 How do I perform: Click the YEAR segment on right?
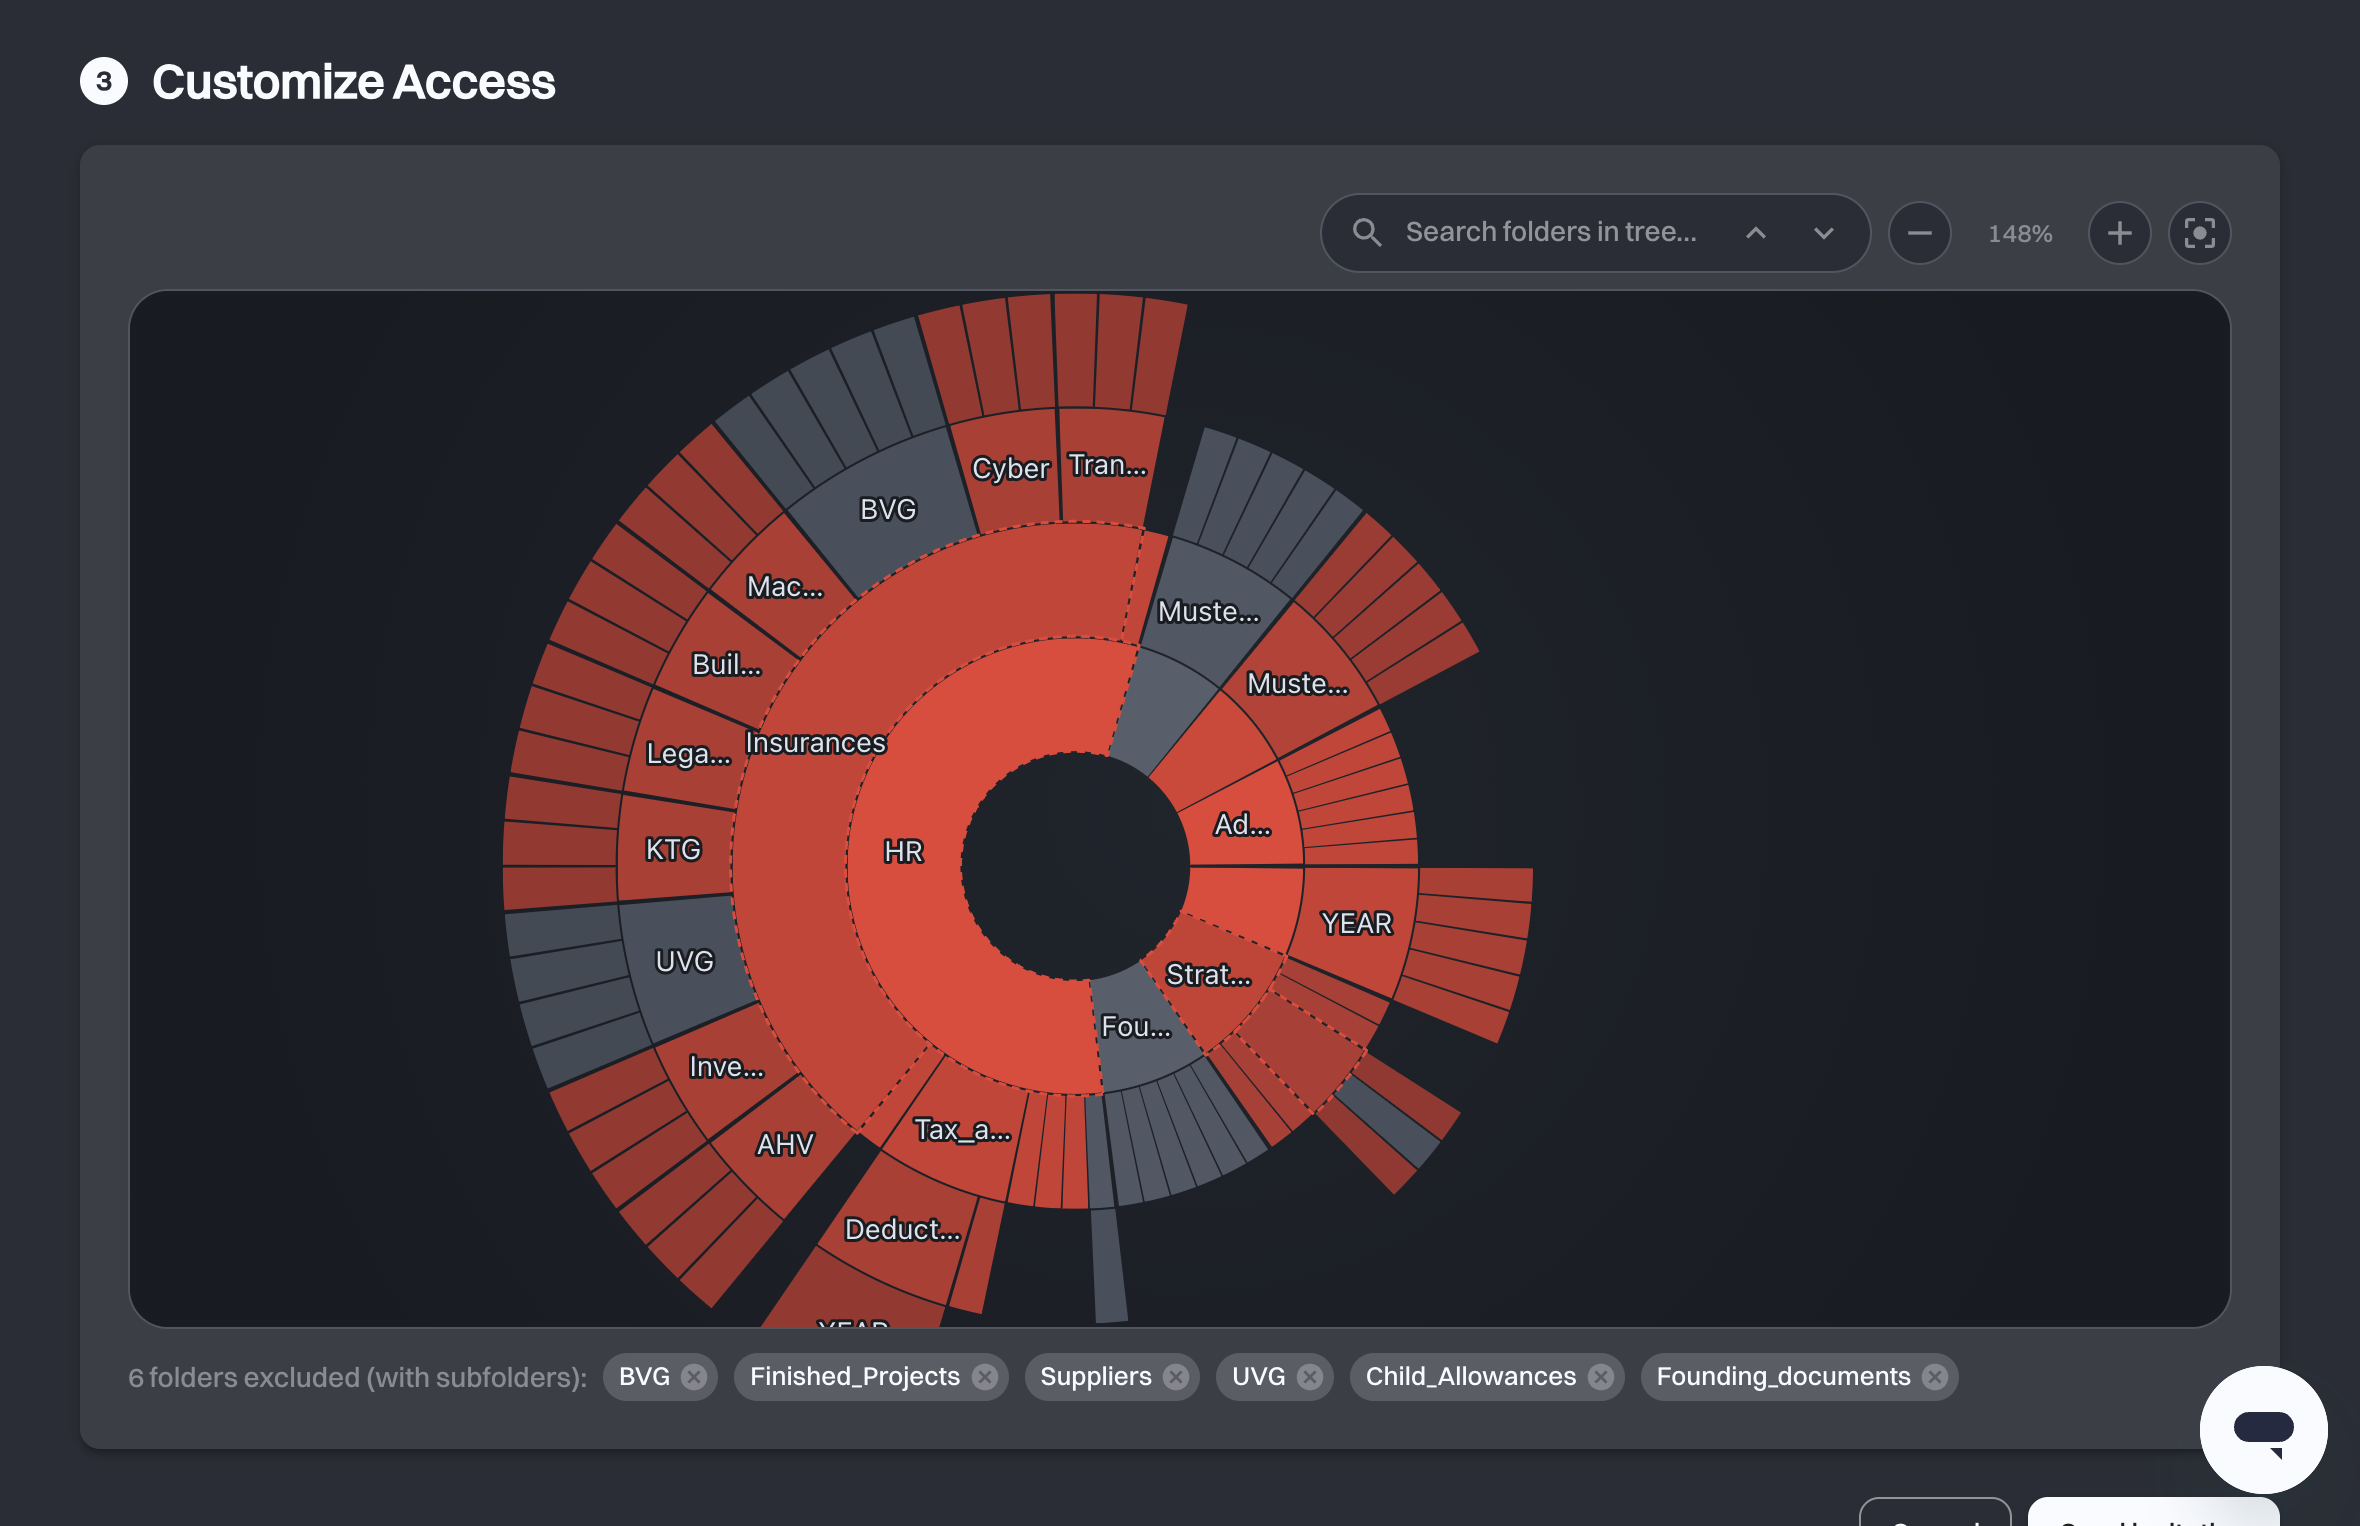(1356, 924)
